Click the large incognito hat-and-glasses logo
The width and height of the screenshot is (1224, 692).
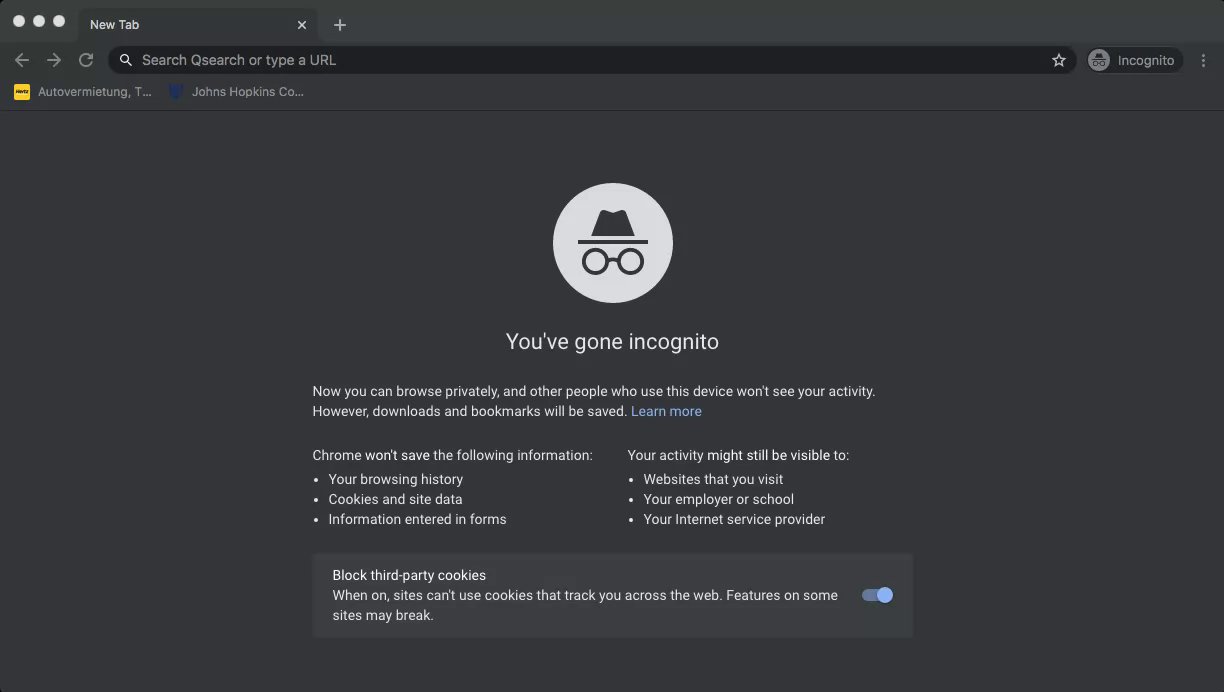pyautogui.click(x=612, y=243)
